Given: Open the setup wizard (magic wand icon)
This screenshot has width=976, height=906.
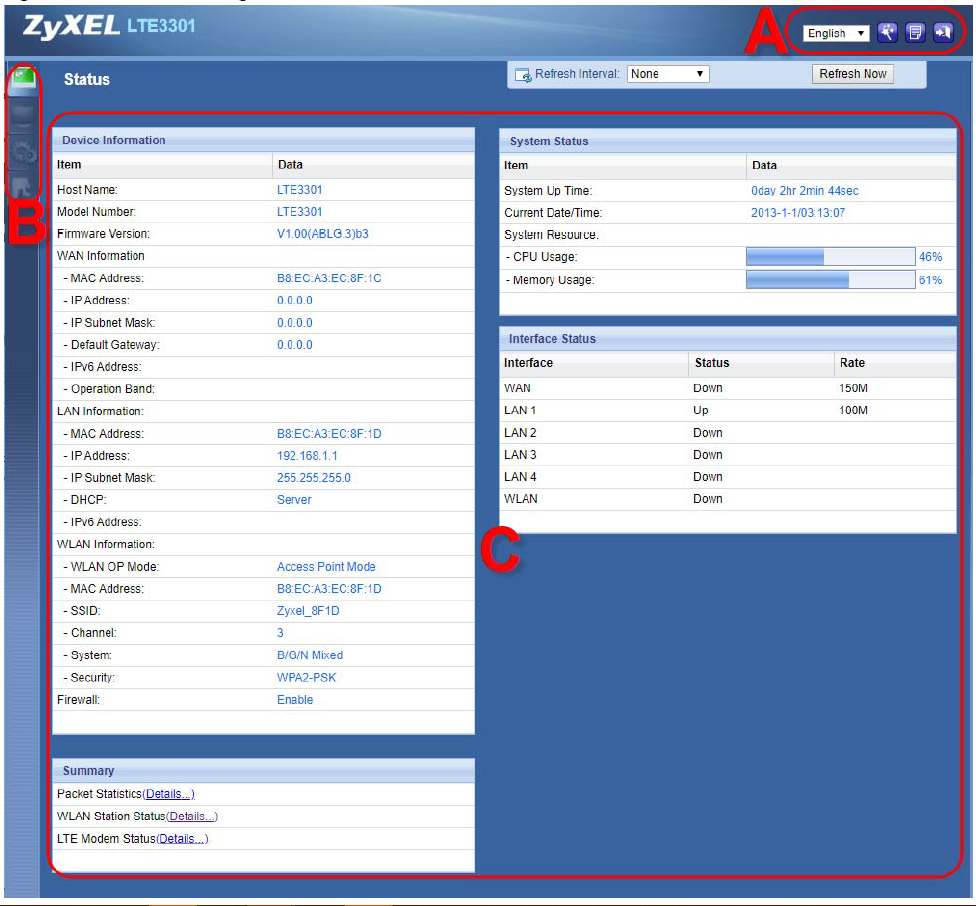Looking at the screenshot, I should click(x=887, y=32).
